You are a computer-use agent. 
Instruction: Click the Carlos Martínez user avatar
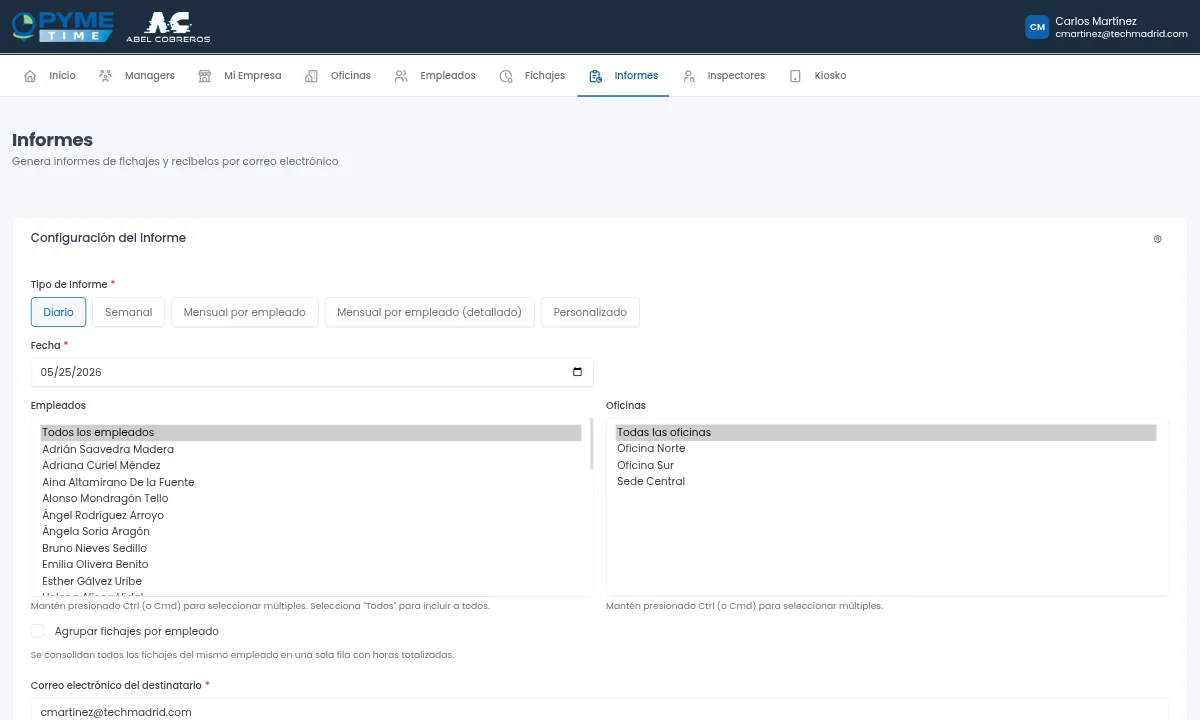tap(1037, 27)
